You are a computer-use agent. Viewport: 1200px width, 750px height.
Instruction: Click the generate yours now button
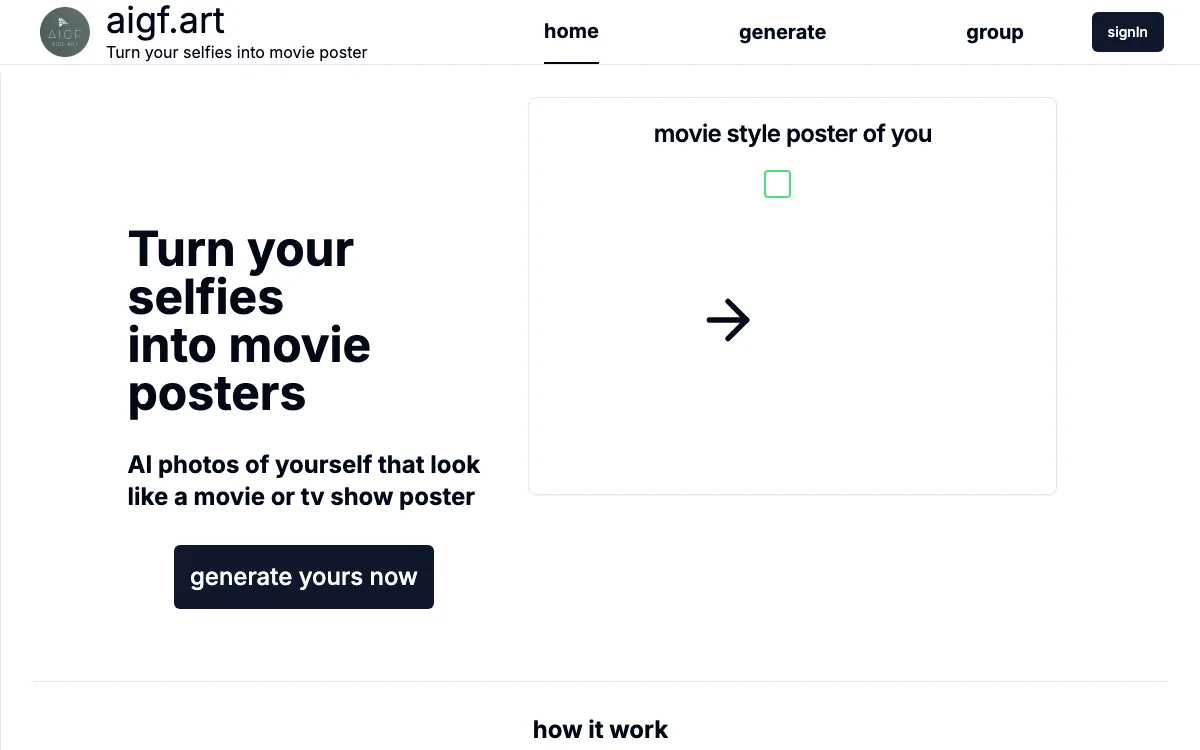click(304, 577)
